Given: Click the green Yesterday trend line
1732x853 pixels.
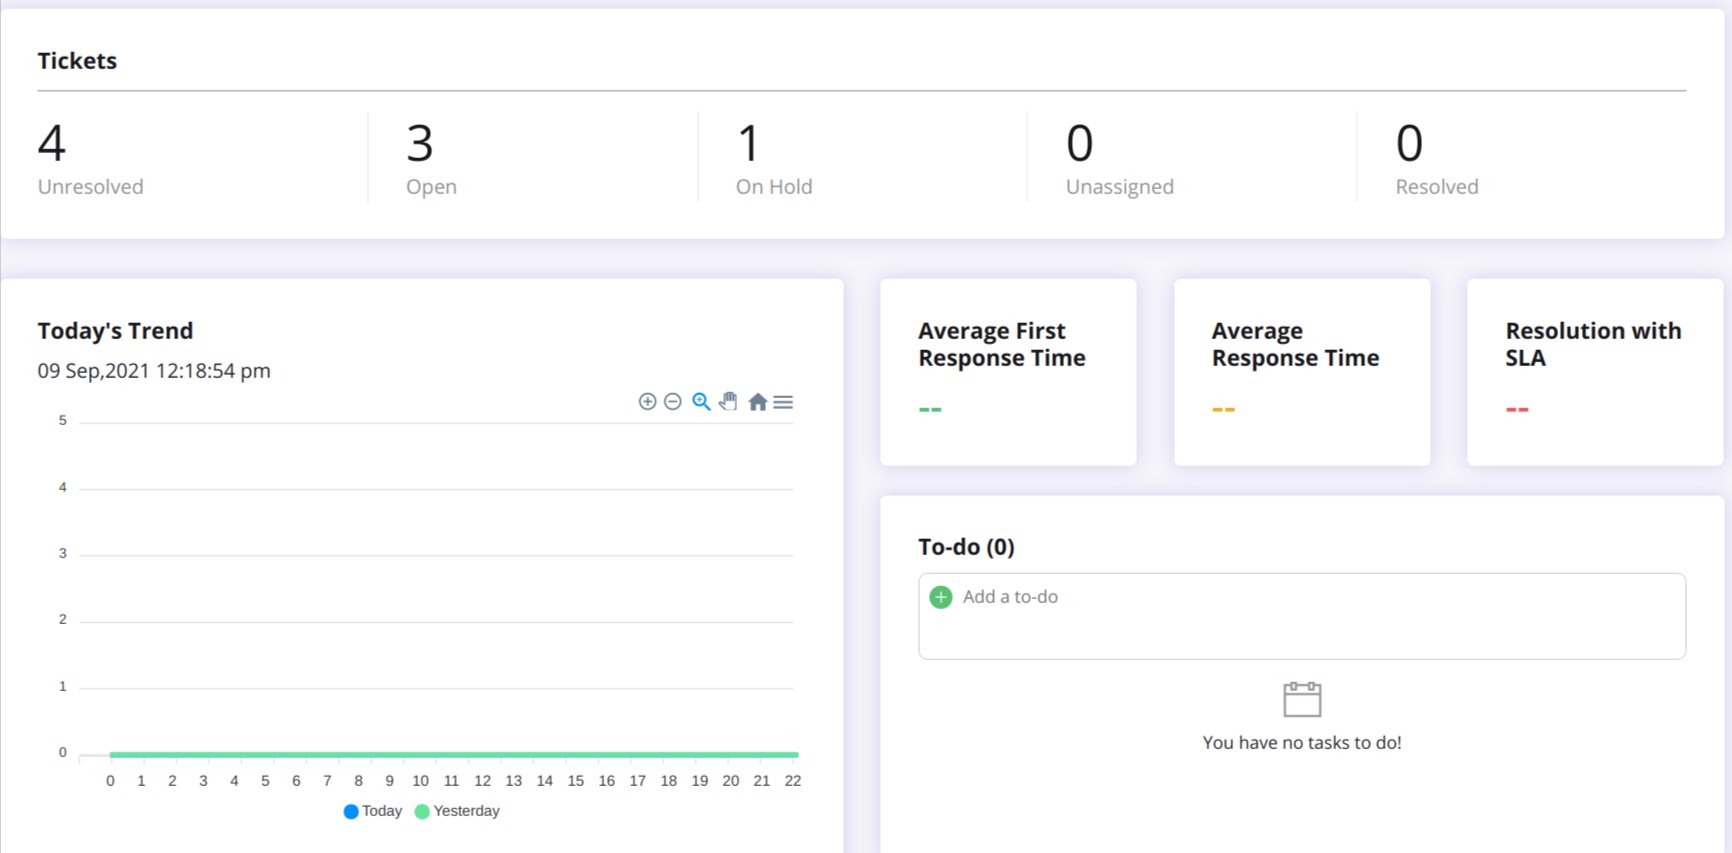Looking at the screenshot, I should (x=454, y=754).
